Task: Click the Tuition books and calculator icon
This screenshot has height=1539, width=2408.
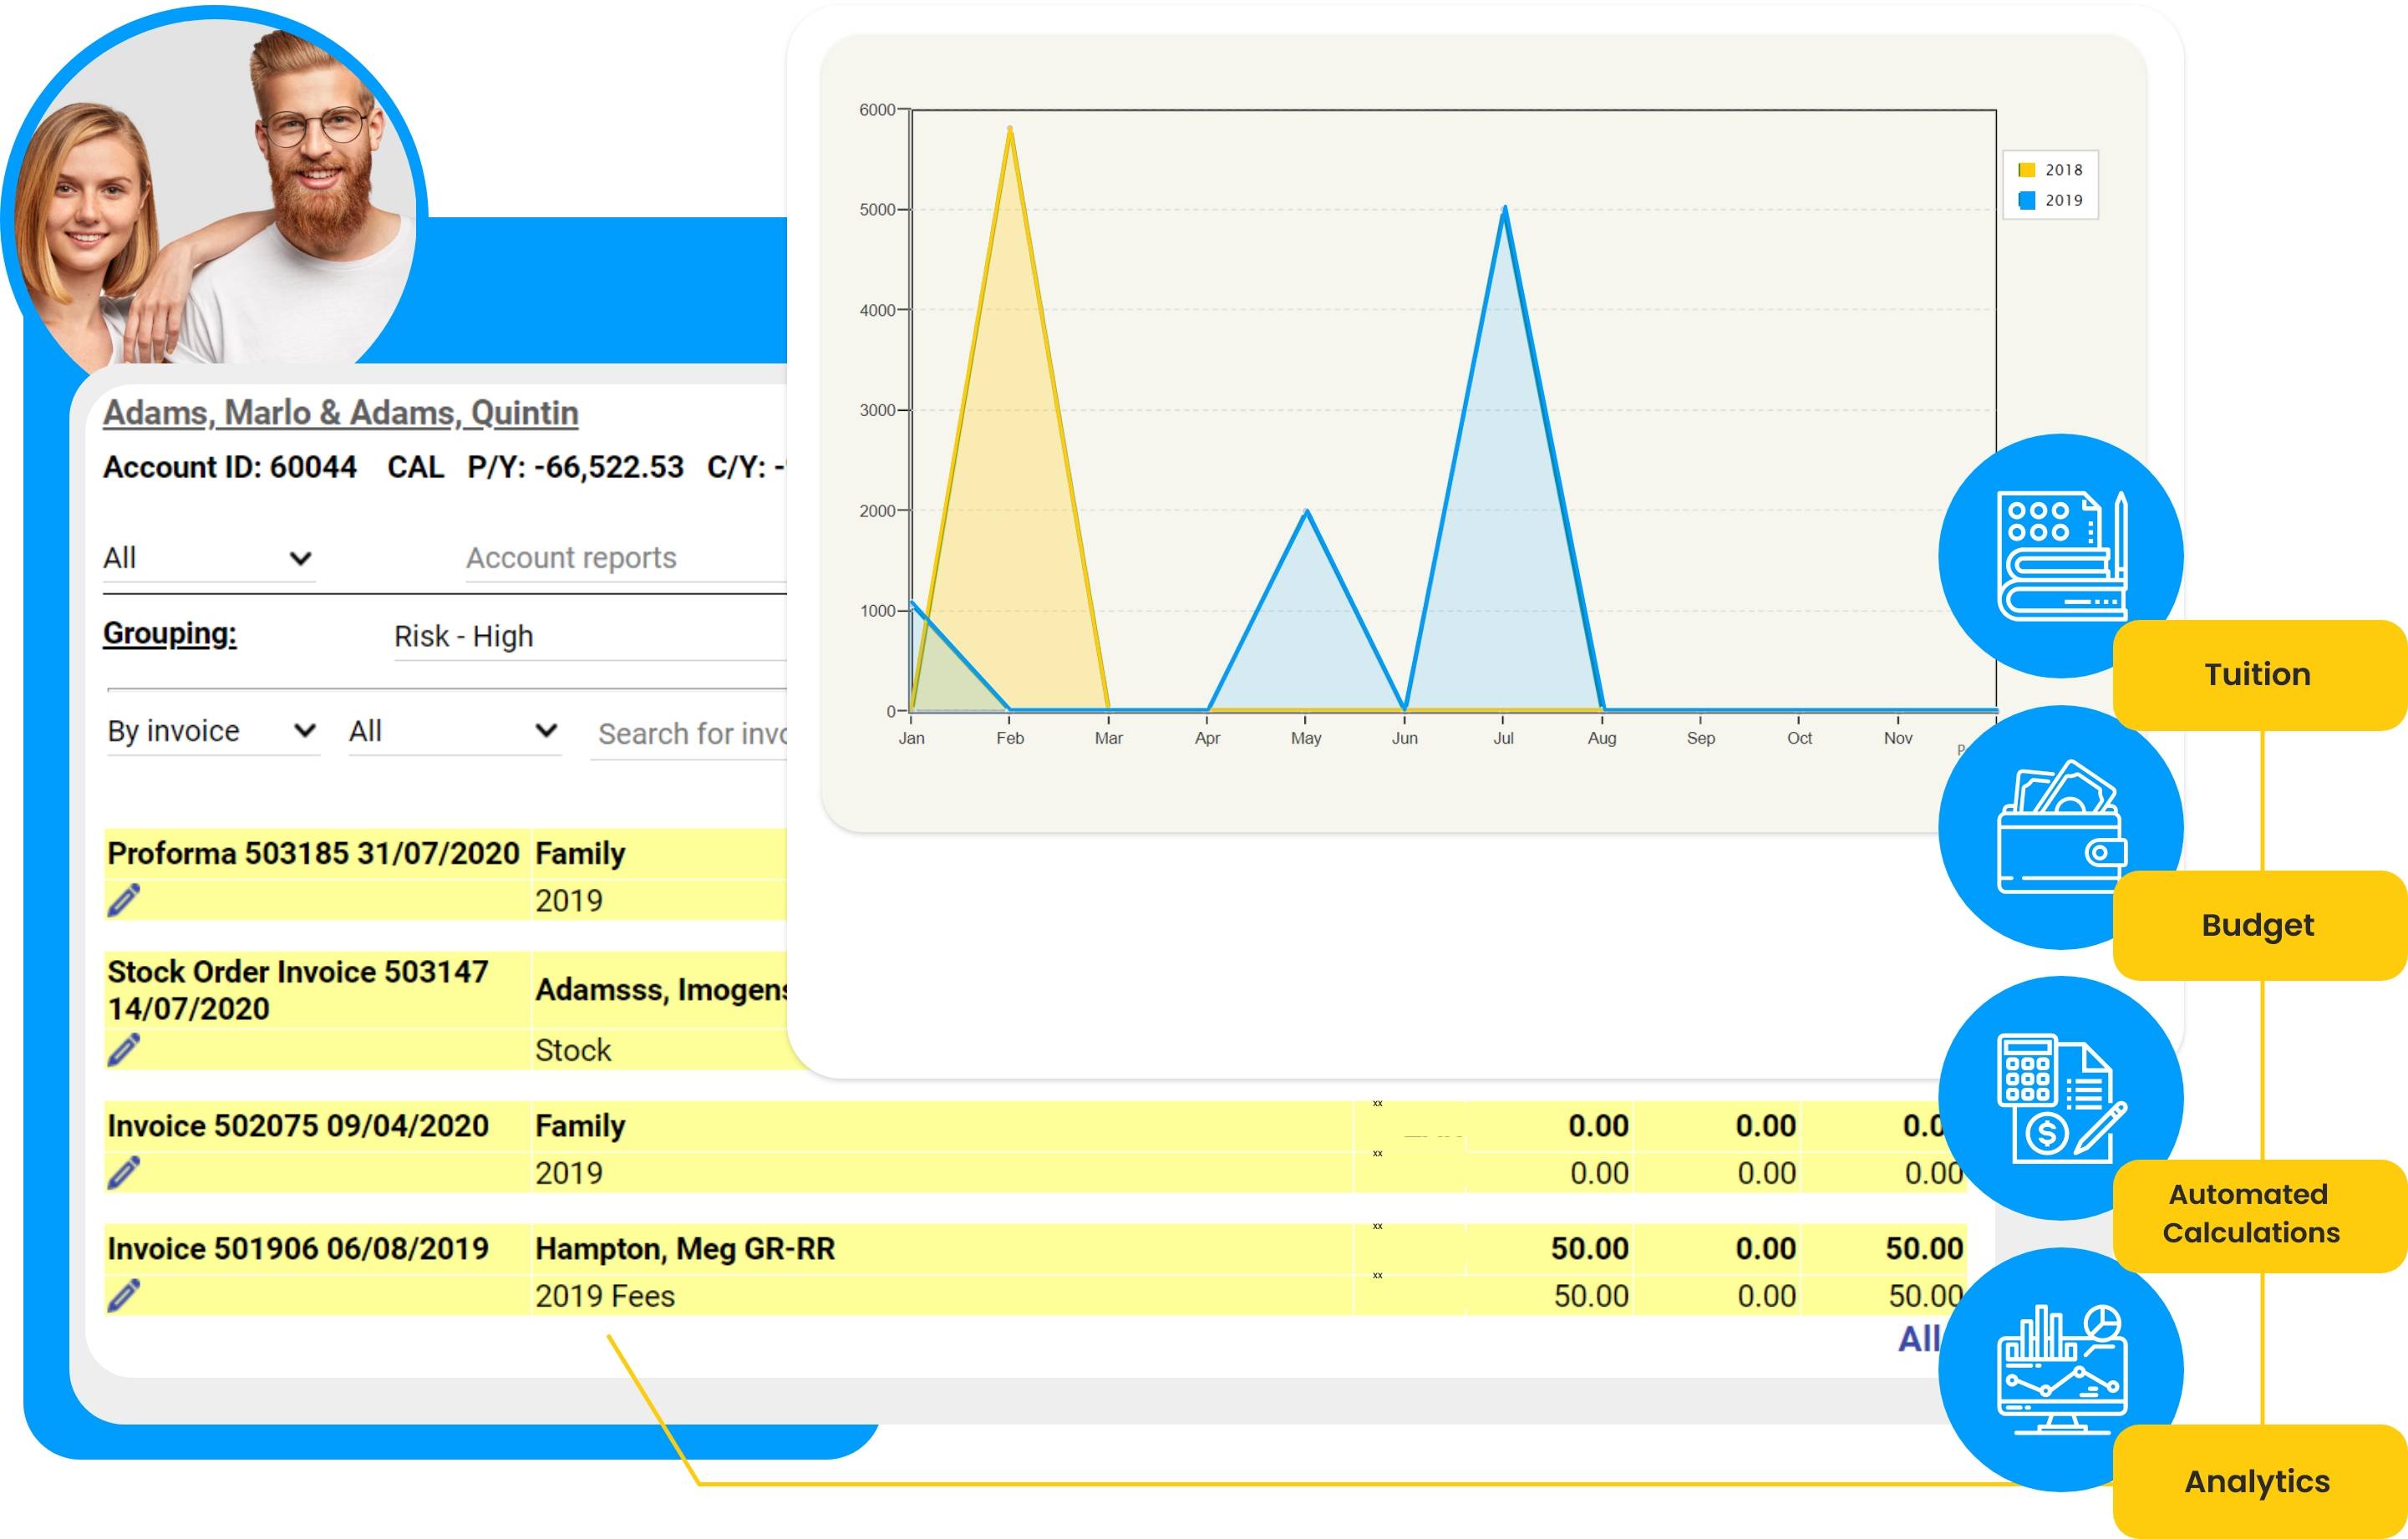Action: coord(2060,555)
